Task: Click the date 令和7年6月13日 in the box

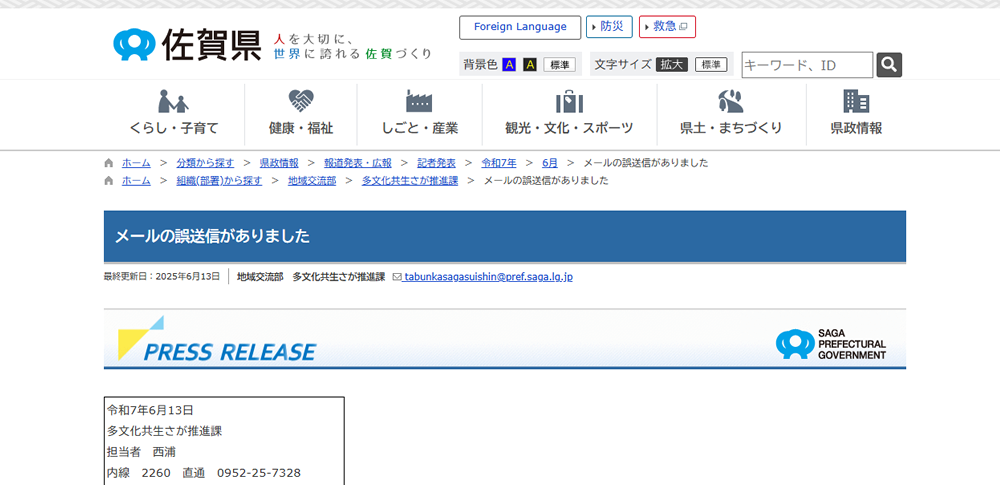Action: [151, 410]
